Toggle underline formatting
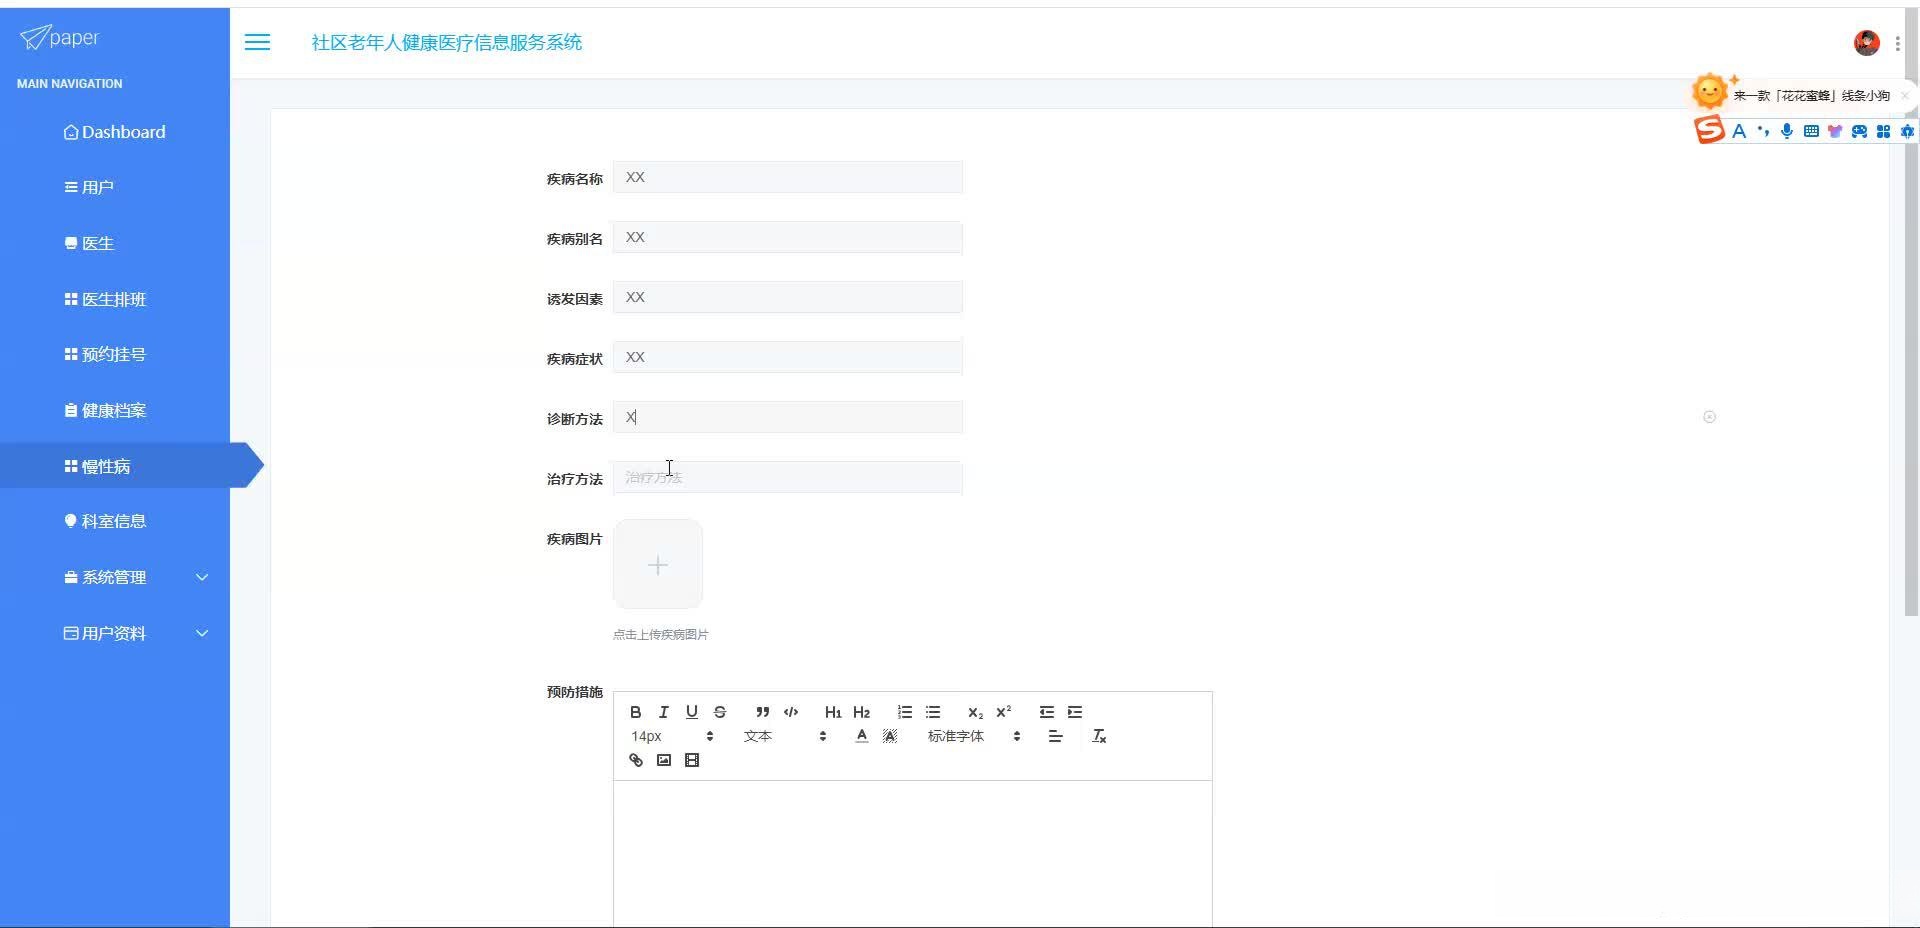The width and height of the screenshot is (1920, 928). click(x=691, y=712)
